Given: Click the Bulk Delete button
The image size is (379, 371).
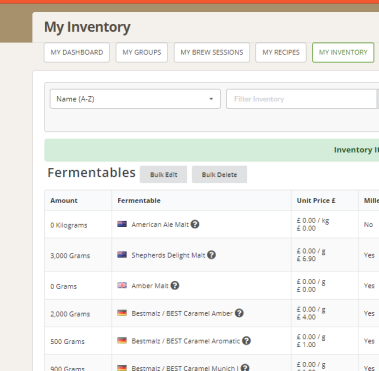Looking at the screenshot, I should pyautogui.click(x=219, y=174).
